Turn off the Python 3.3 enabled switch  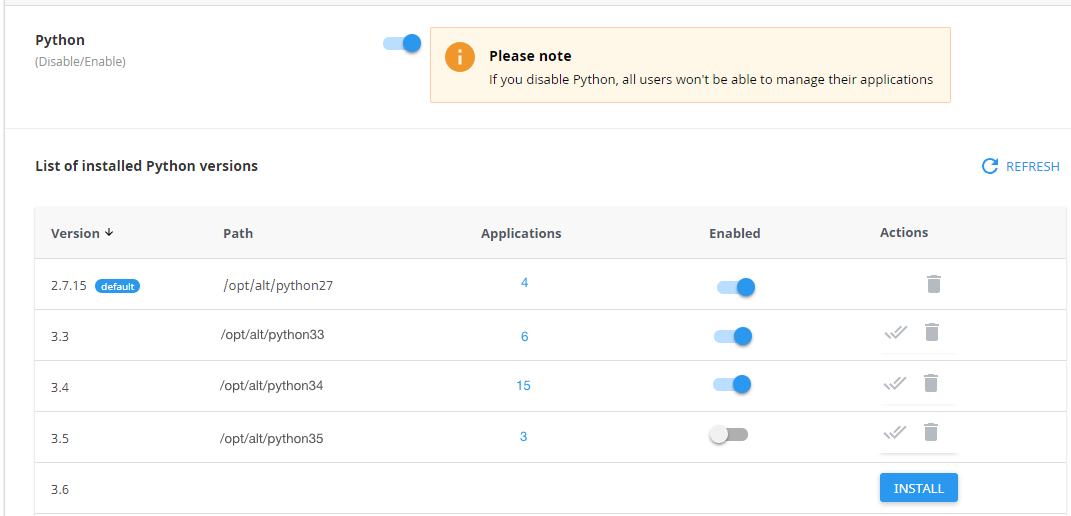point(732,336)
